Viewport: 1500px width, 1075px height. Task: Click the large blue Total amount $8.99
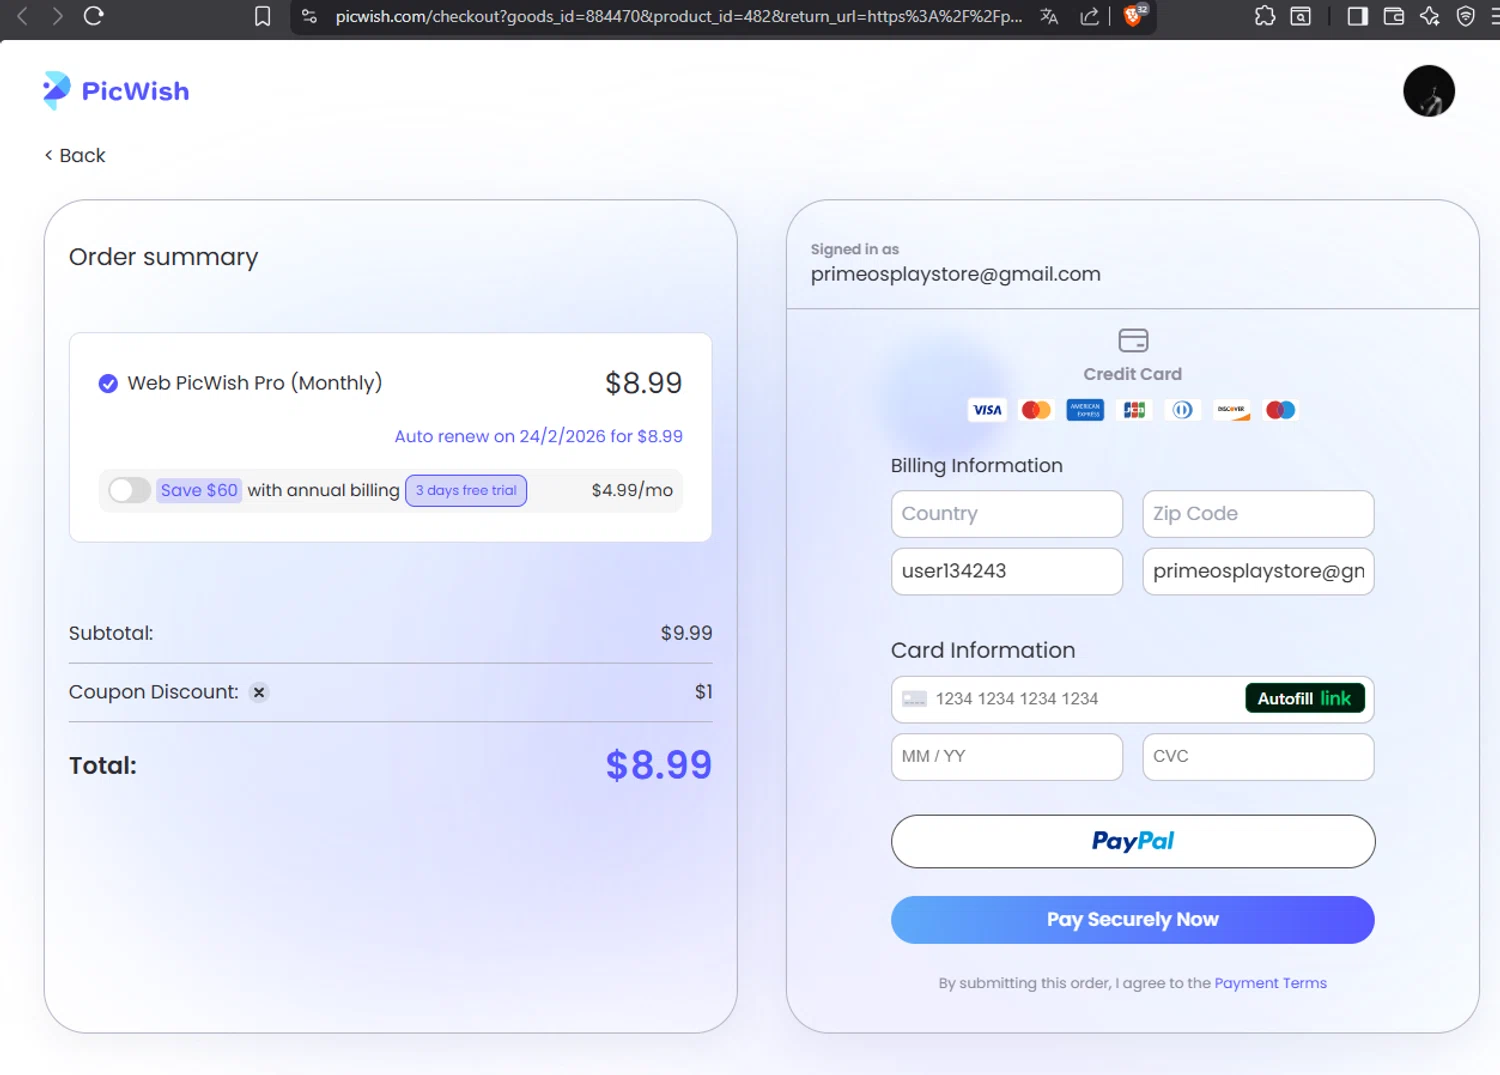click(x=658, y=765)
